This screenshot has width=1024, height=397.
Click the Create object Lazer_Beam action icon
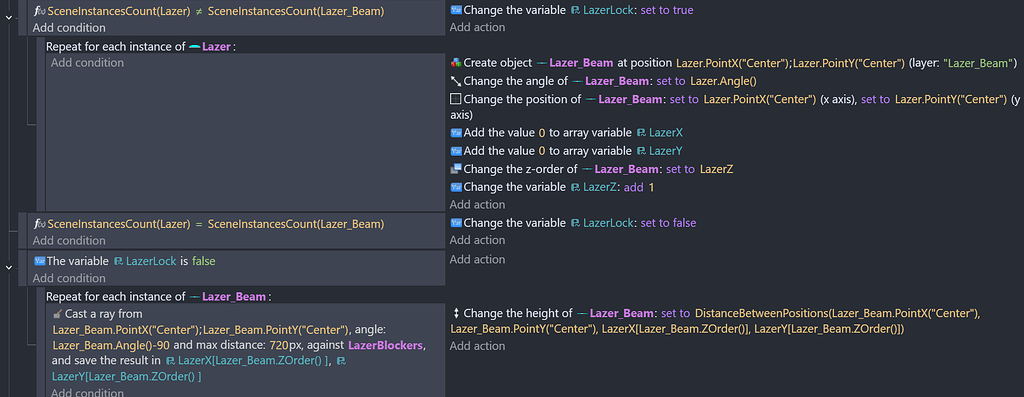click(456, 63)
